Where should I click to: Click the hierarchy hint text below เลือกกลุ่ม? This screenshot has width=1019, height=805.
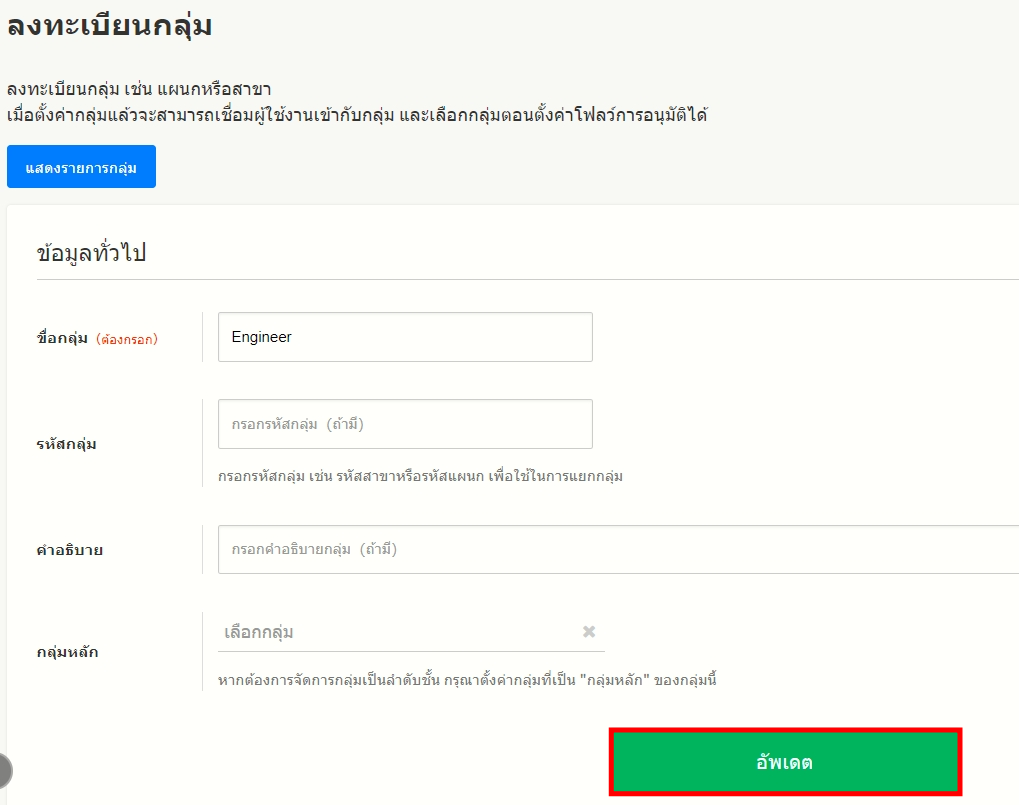point(468,681)
